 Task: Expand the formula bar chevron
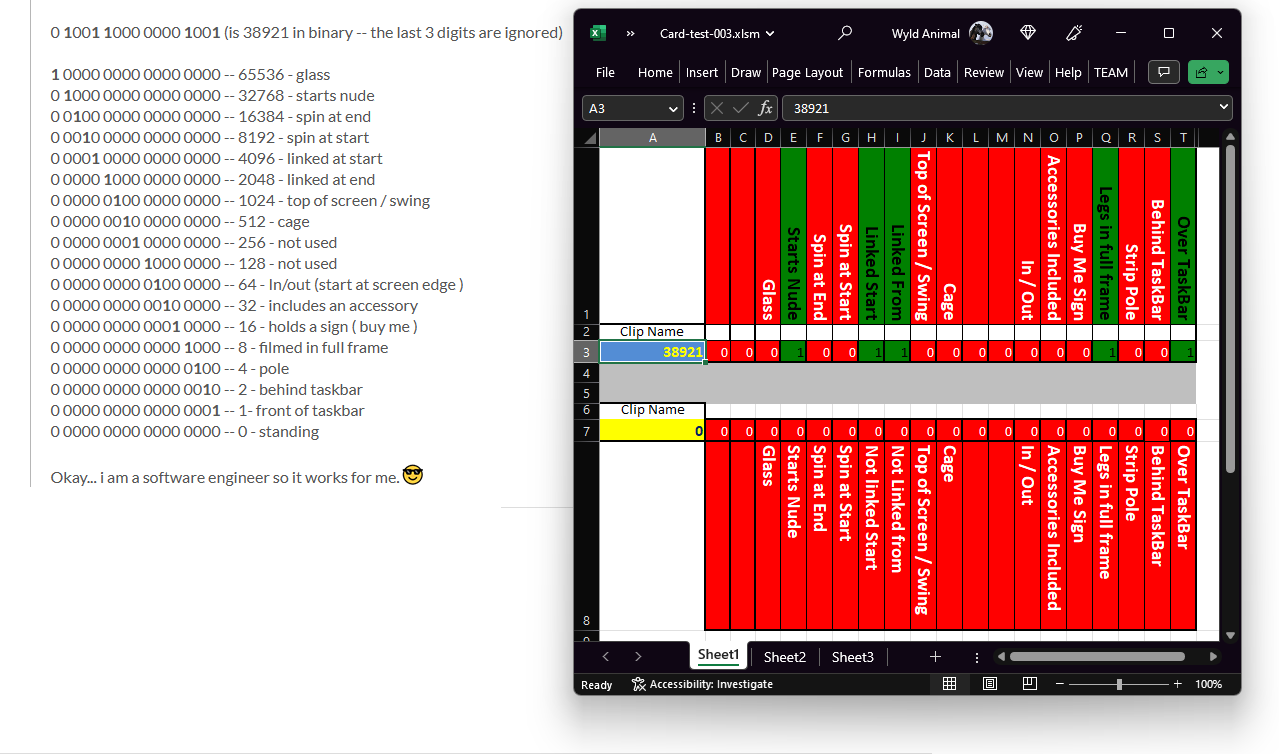pos(1223,108)
